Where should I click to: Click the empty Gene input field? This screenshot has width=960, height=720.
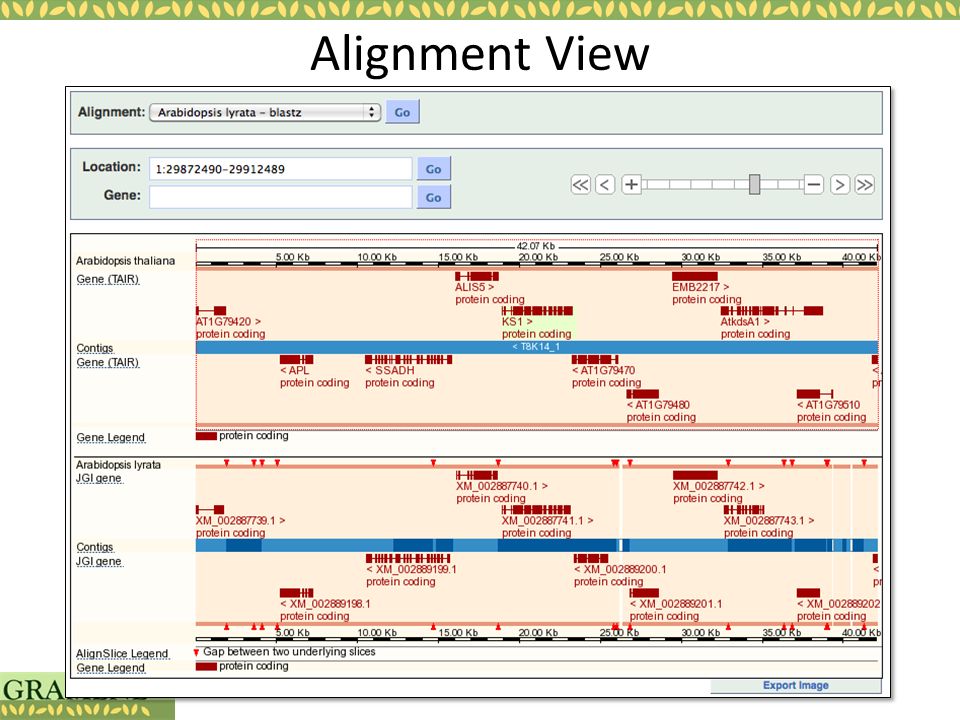(x=280, y=197)
